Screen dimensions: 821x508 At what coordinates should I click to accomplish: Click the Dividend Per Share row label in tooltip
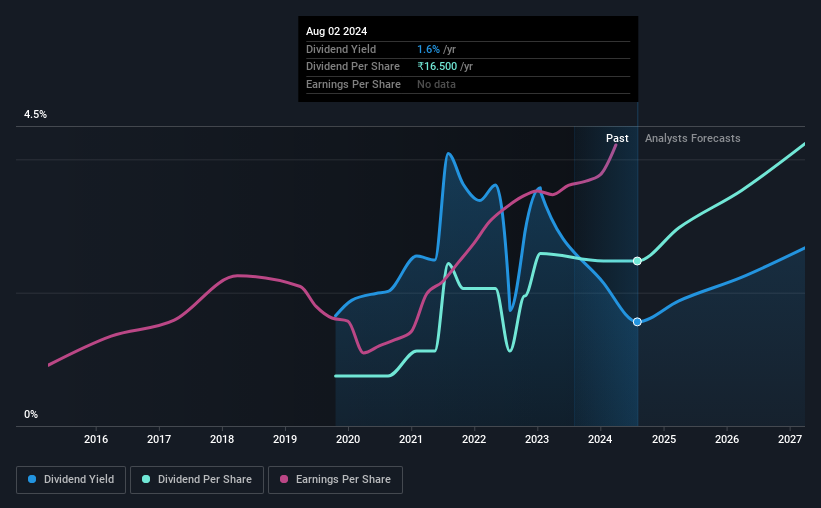click(352, 67)
